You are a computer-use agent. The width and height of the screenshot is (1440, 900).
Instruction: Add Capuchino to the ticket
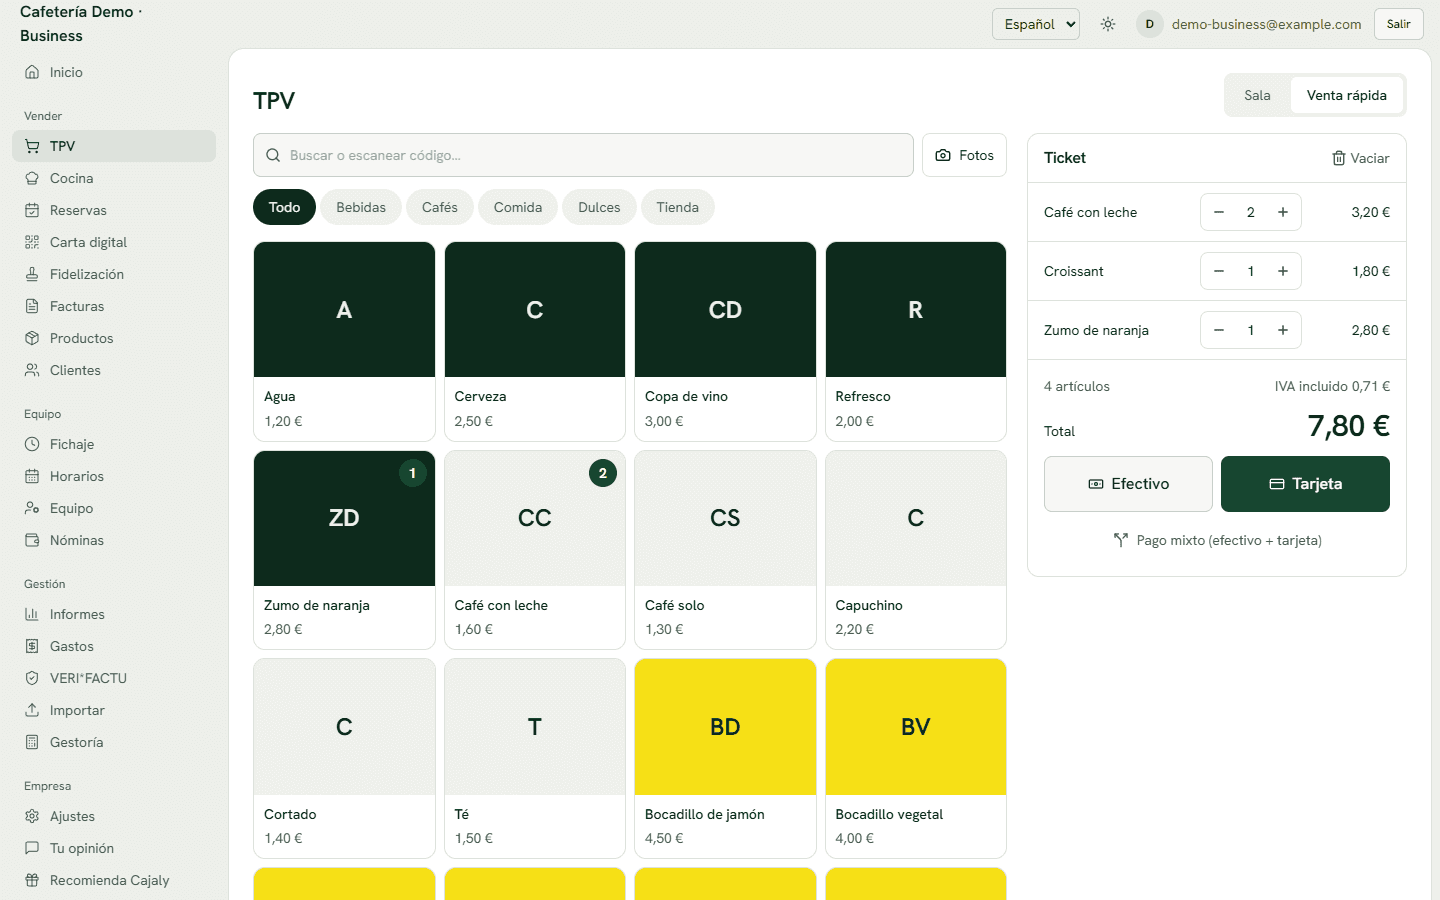pyautogui.click(x=916, y=550)
